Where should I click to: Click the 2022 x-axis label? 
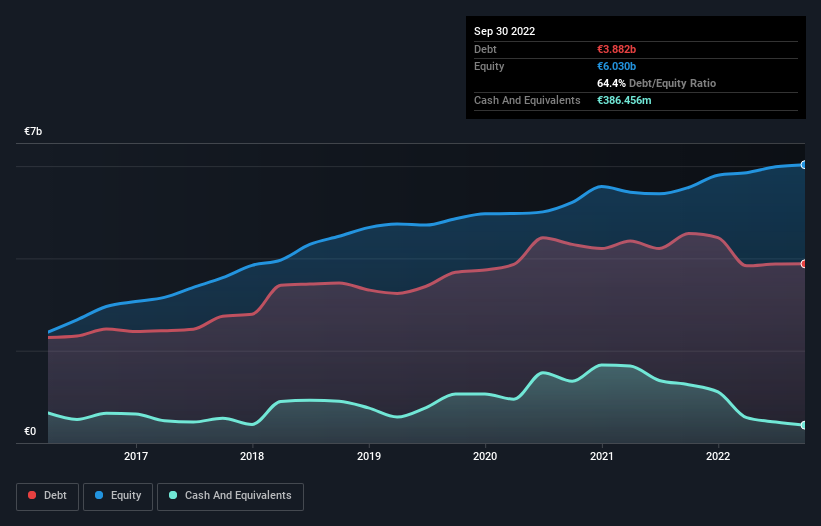pyautogui.click(x=718, y=456)
